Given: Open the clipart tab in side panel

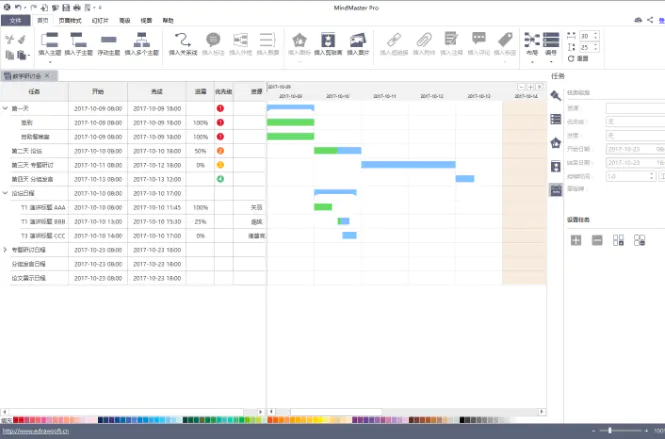Looking at the screenshot, I should (x=556, y=166).
